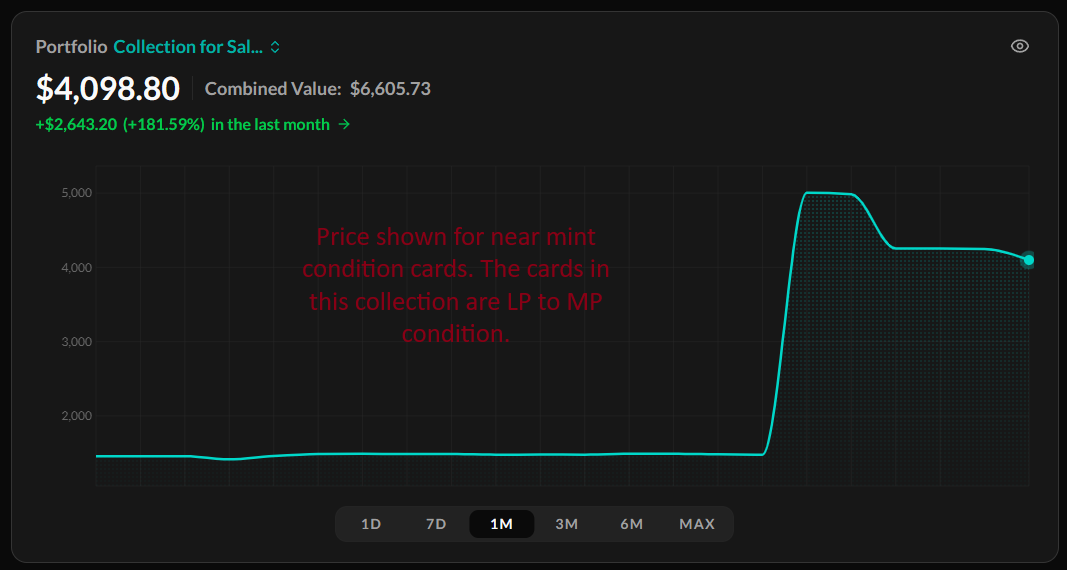The height and width of the screenshot is (570, 1067).
Task: Select the 7D time range
Action: [x=436, y=524]
